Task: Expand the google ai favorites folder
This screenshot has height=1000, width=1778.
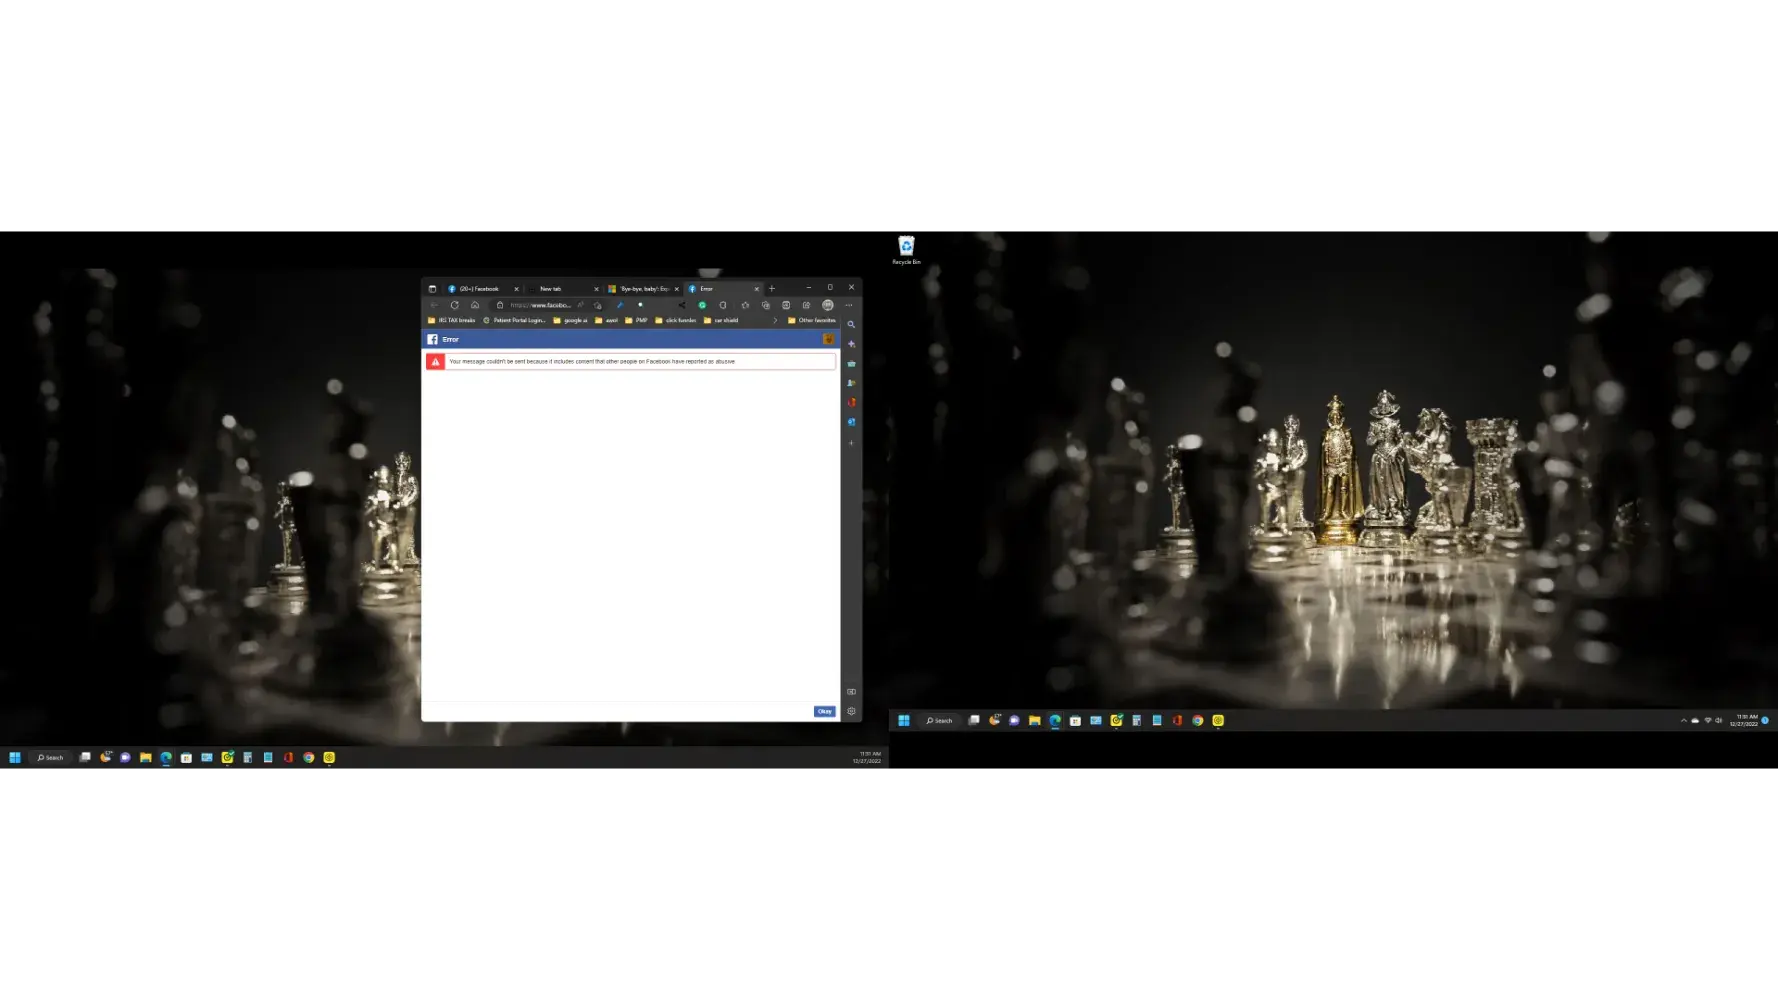Action: pos(571,320)
